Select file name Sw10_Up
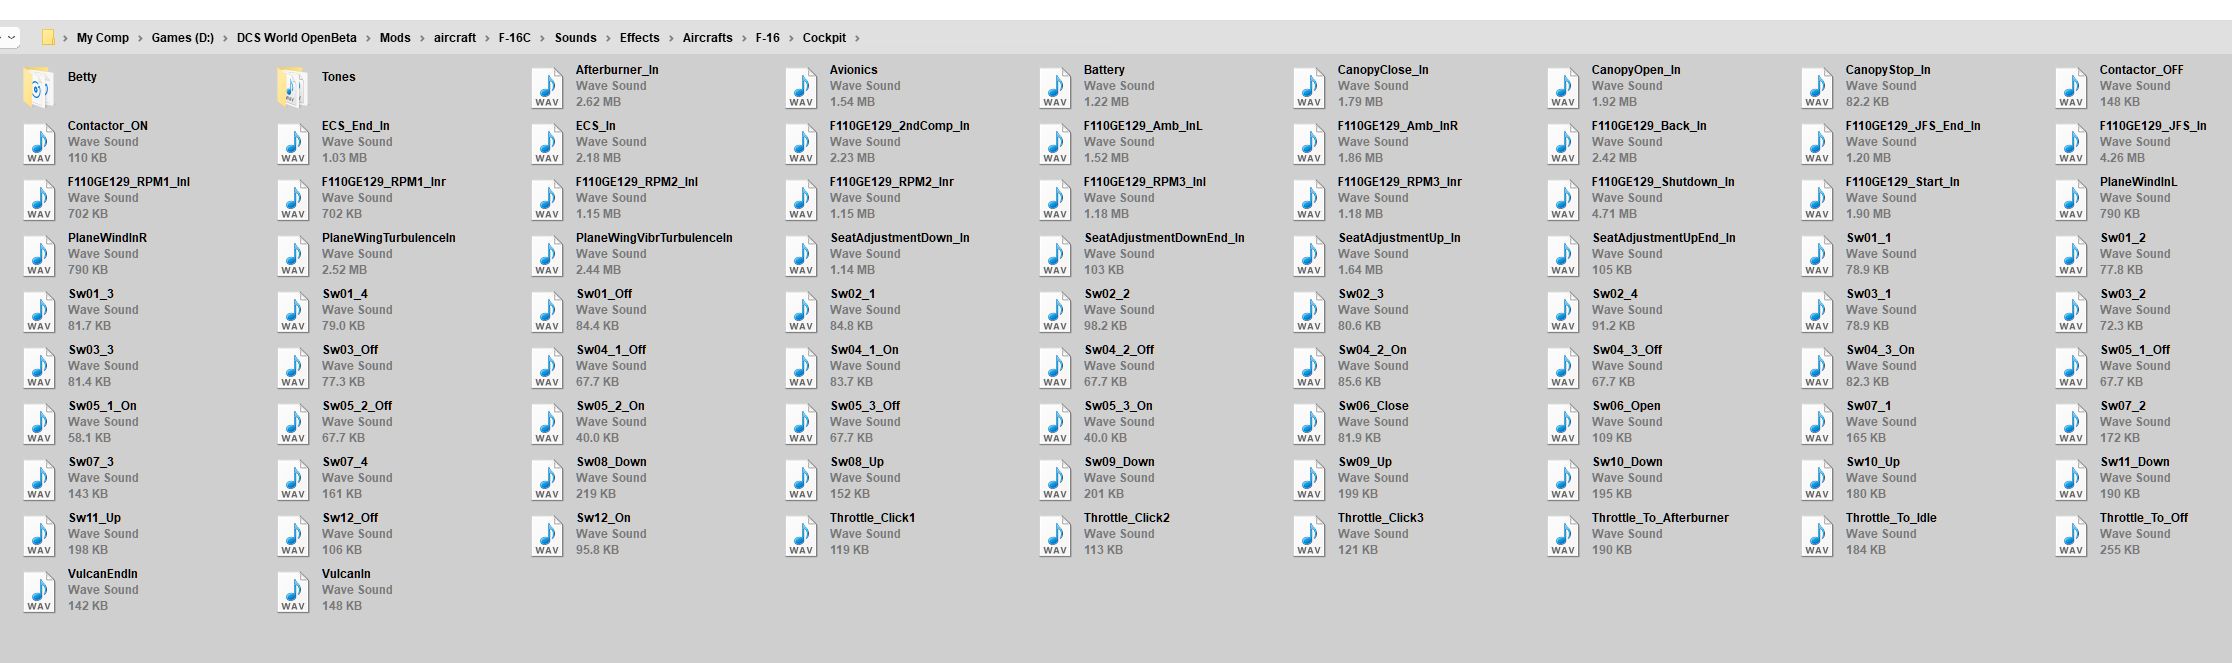This screenshot has height=663, width=2232. (1873, 462)
